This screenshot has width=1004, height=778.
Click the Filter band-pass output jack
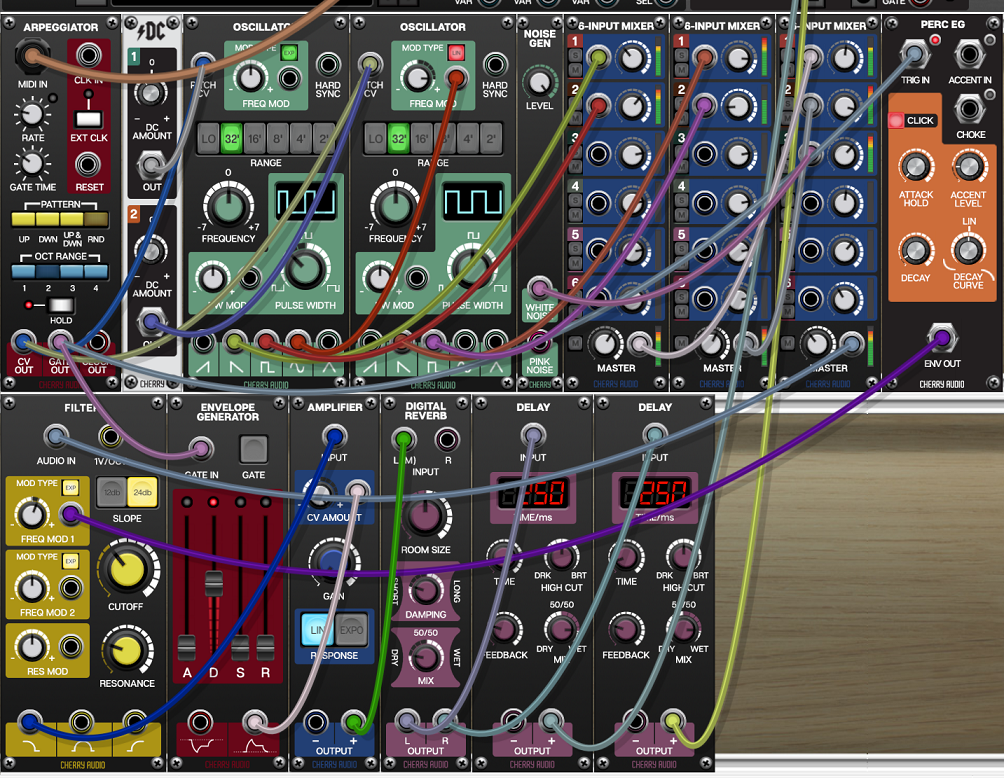click(x=81, y=722)
